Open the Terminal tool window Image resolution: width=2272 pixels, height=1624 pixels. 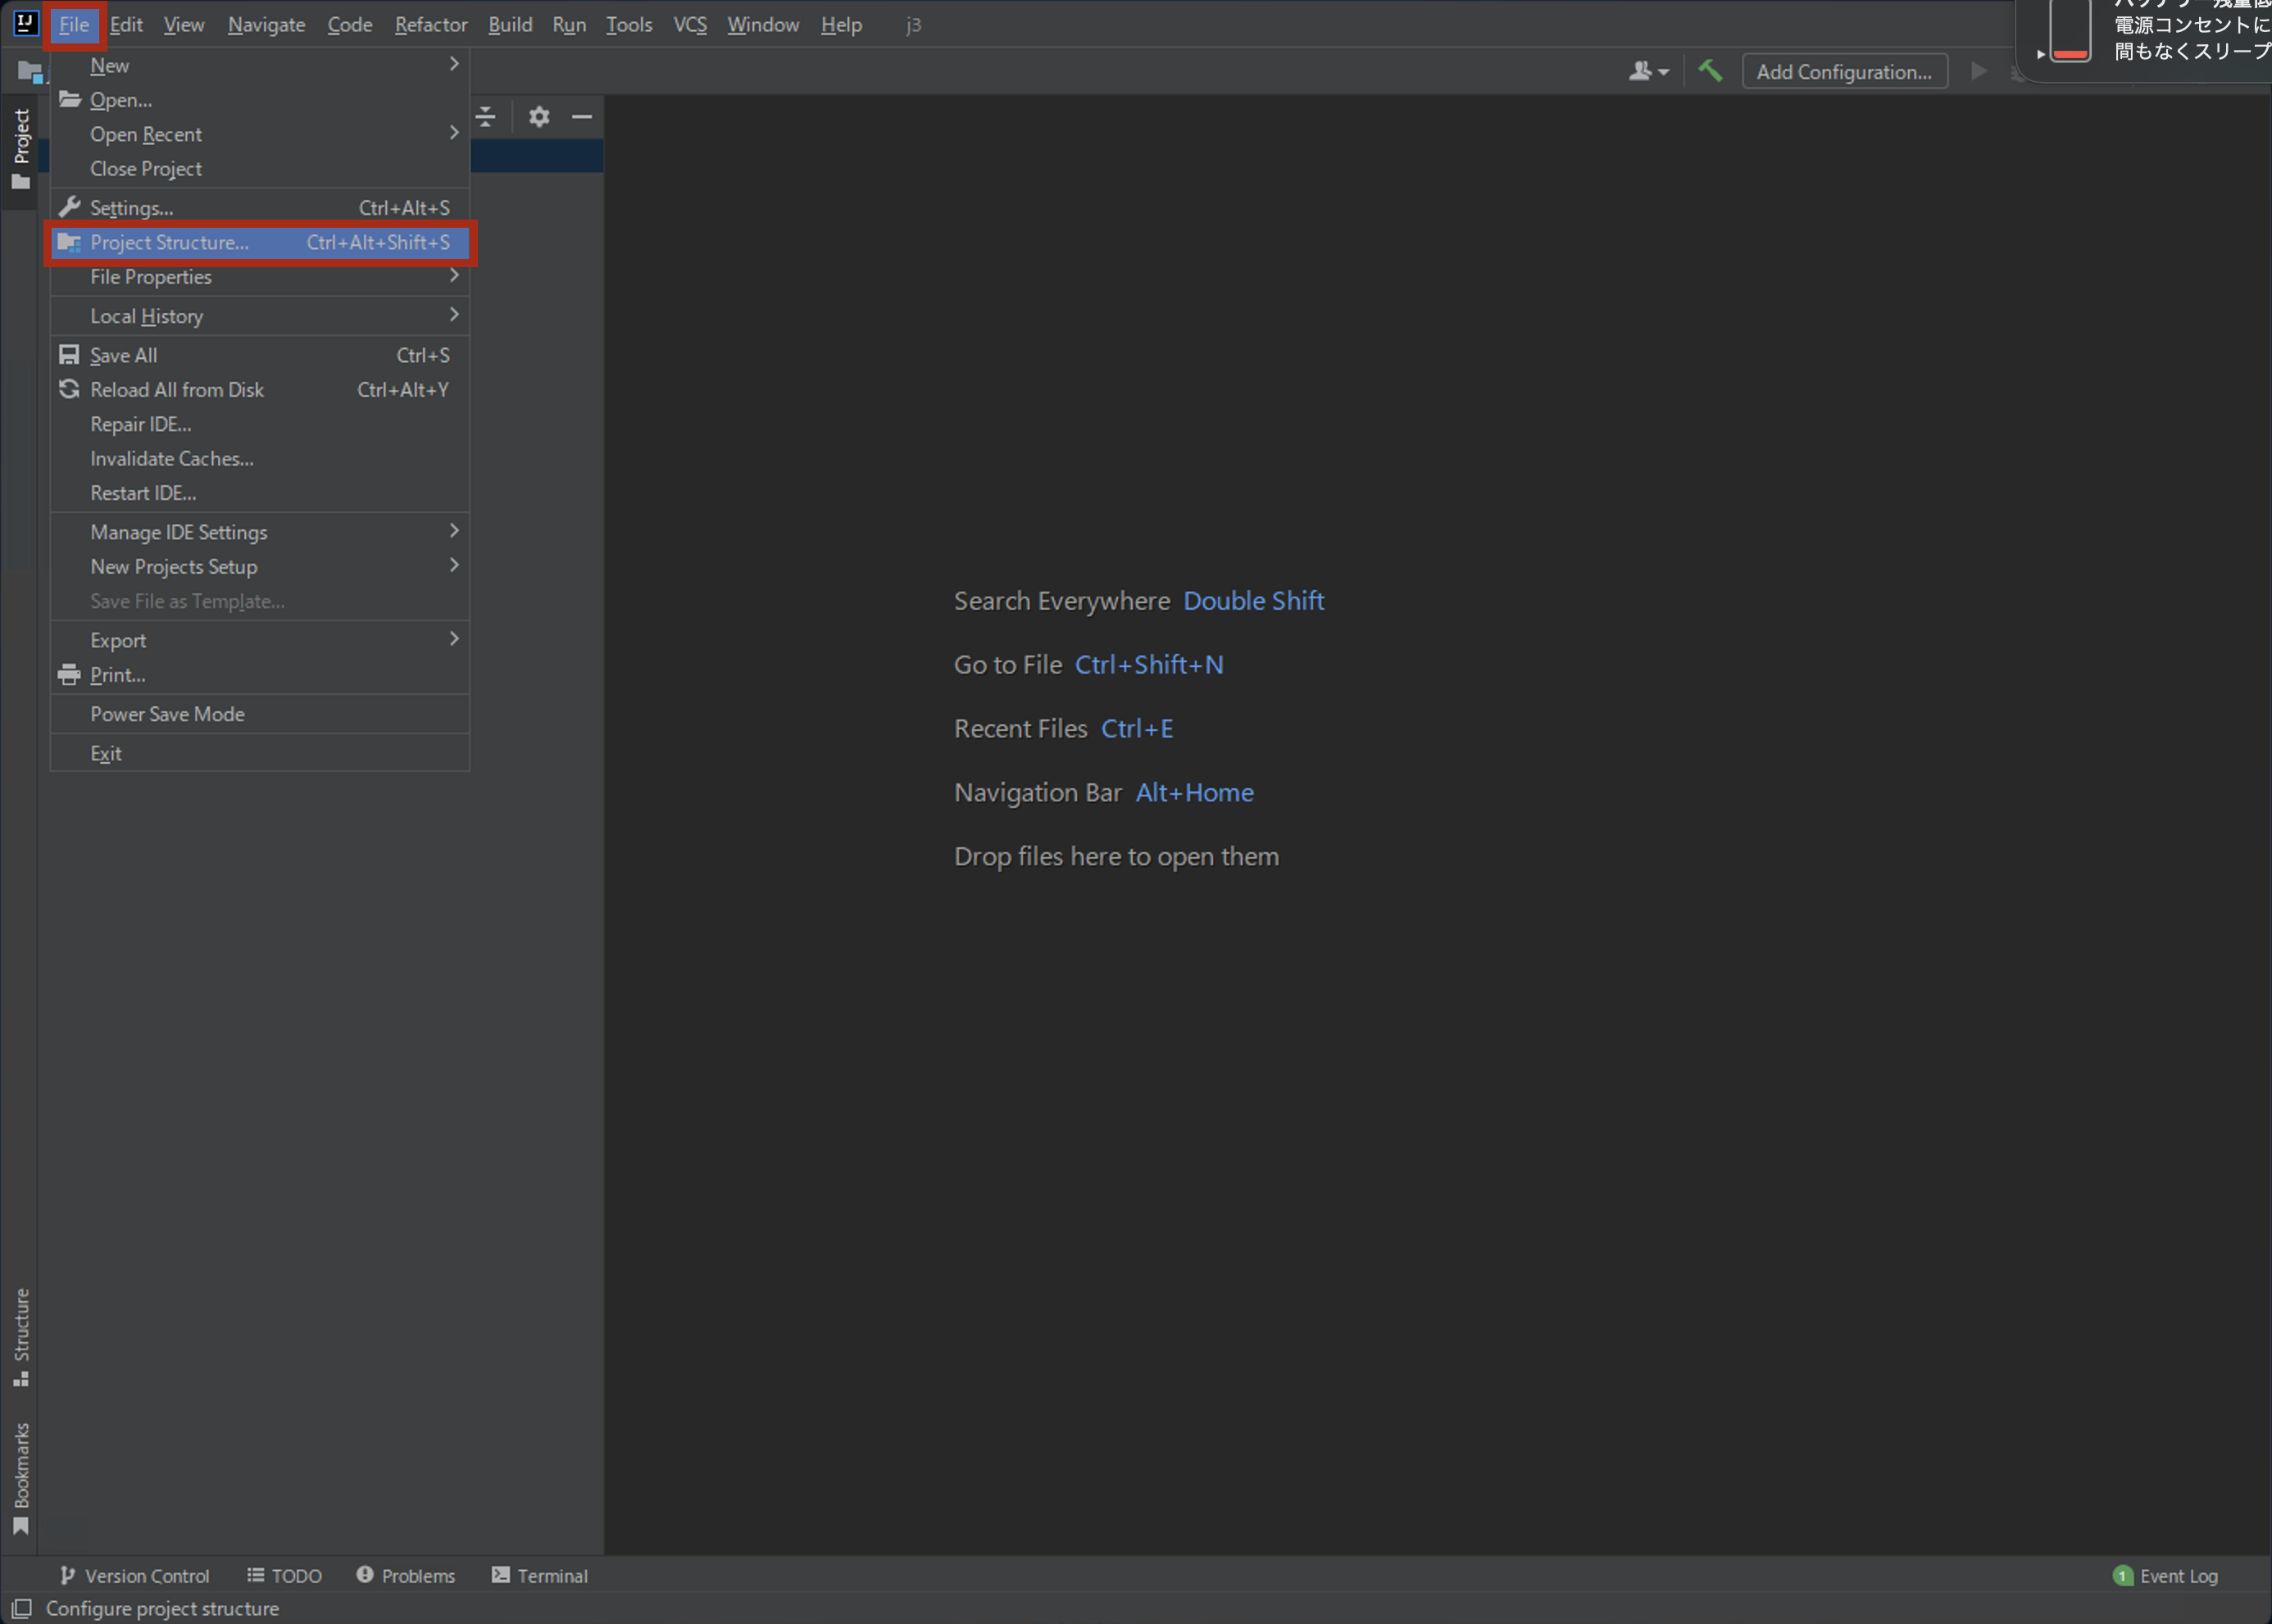click(540, 1575)
